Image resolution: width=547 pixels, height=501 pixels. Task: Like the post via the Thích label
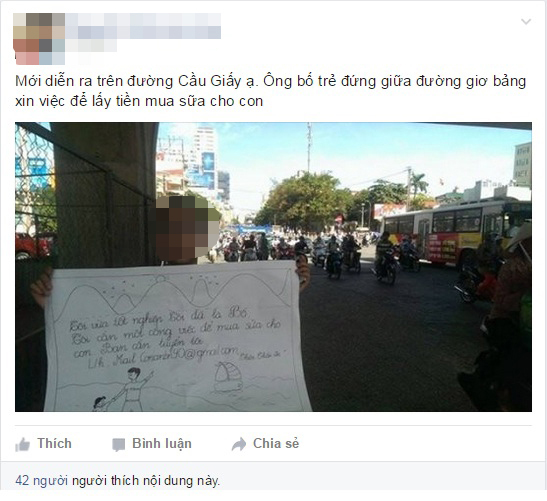(54, 444)
